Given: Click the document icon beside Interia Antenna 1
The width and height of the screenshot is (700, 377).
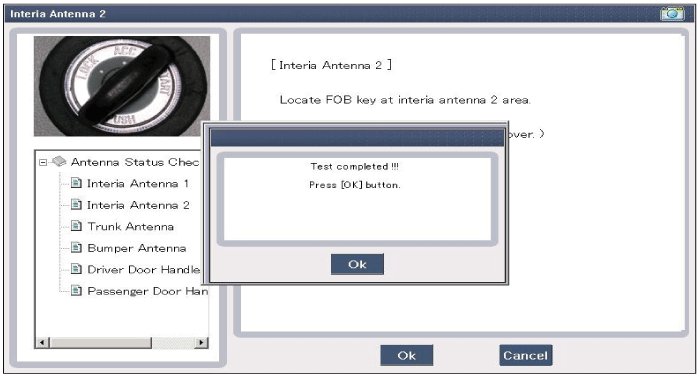Looking at the screenshot, I should (x=77, y=183).
